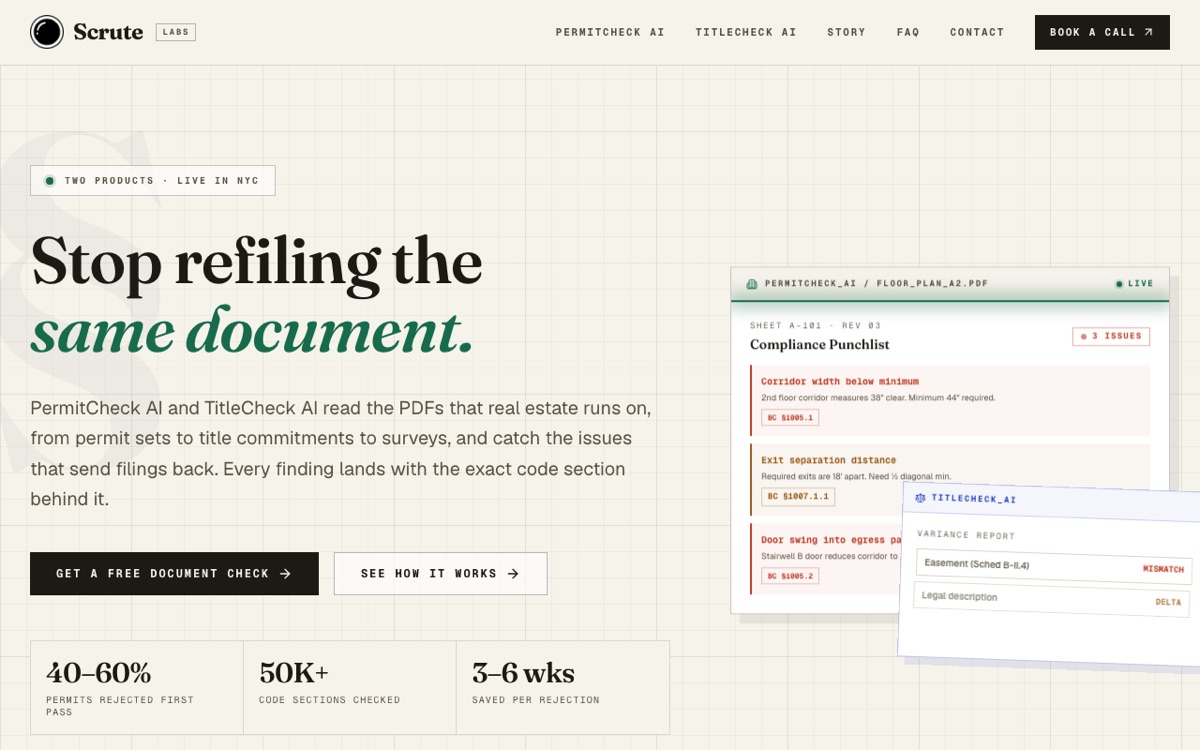The height and width of the screenshot is (750, 1200).
Task: Click the 3–6 wks saved per rejection stat
Action: [x=563, y=688]
